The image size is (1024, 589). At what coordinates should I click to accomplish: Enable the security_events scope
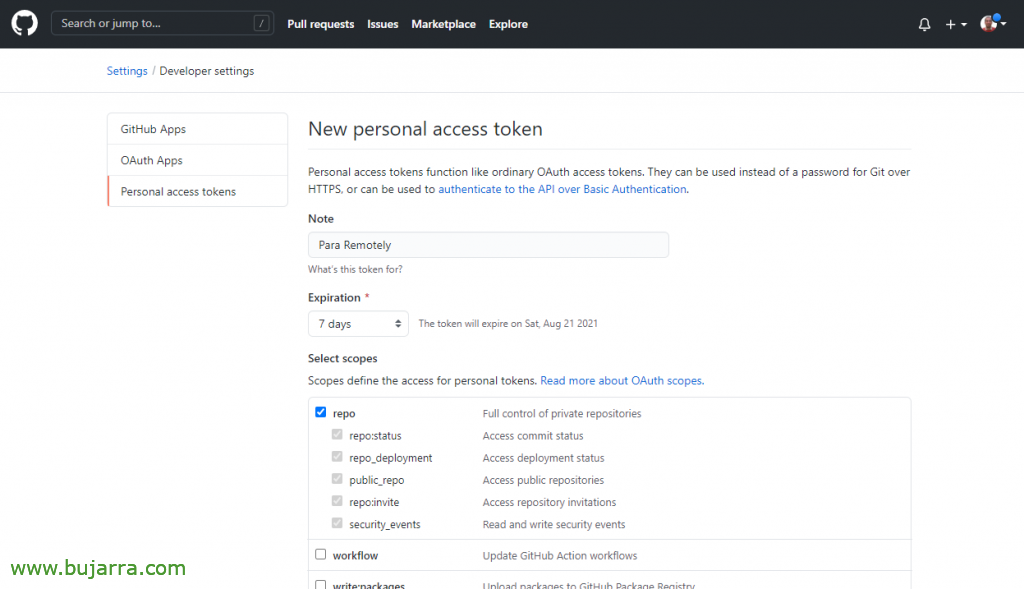(x=337, y=522)
